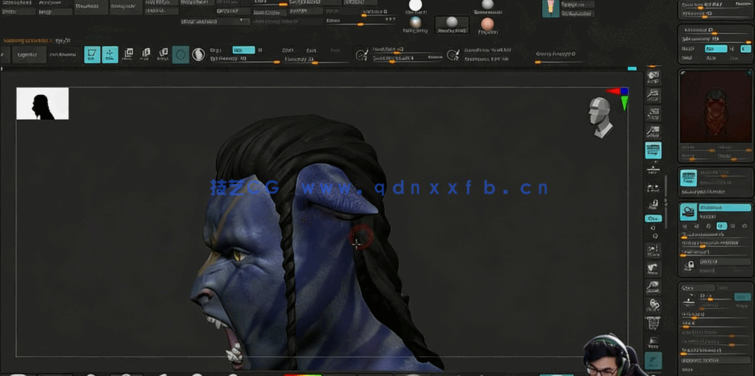Click the gray head camera-view icon

tap(600, 117)
